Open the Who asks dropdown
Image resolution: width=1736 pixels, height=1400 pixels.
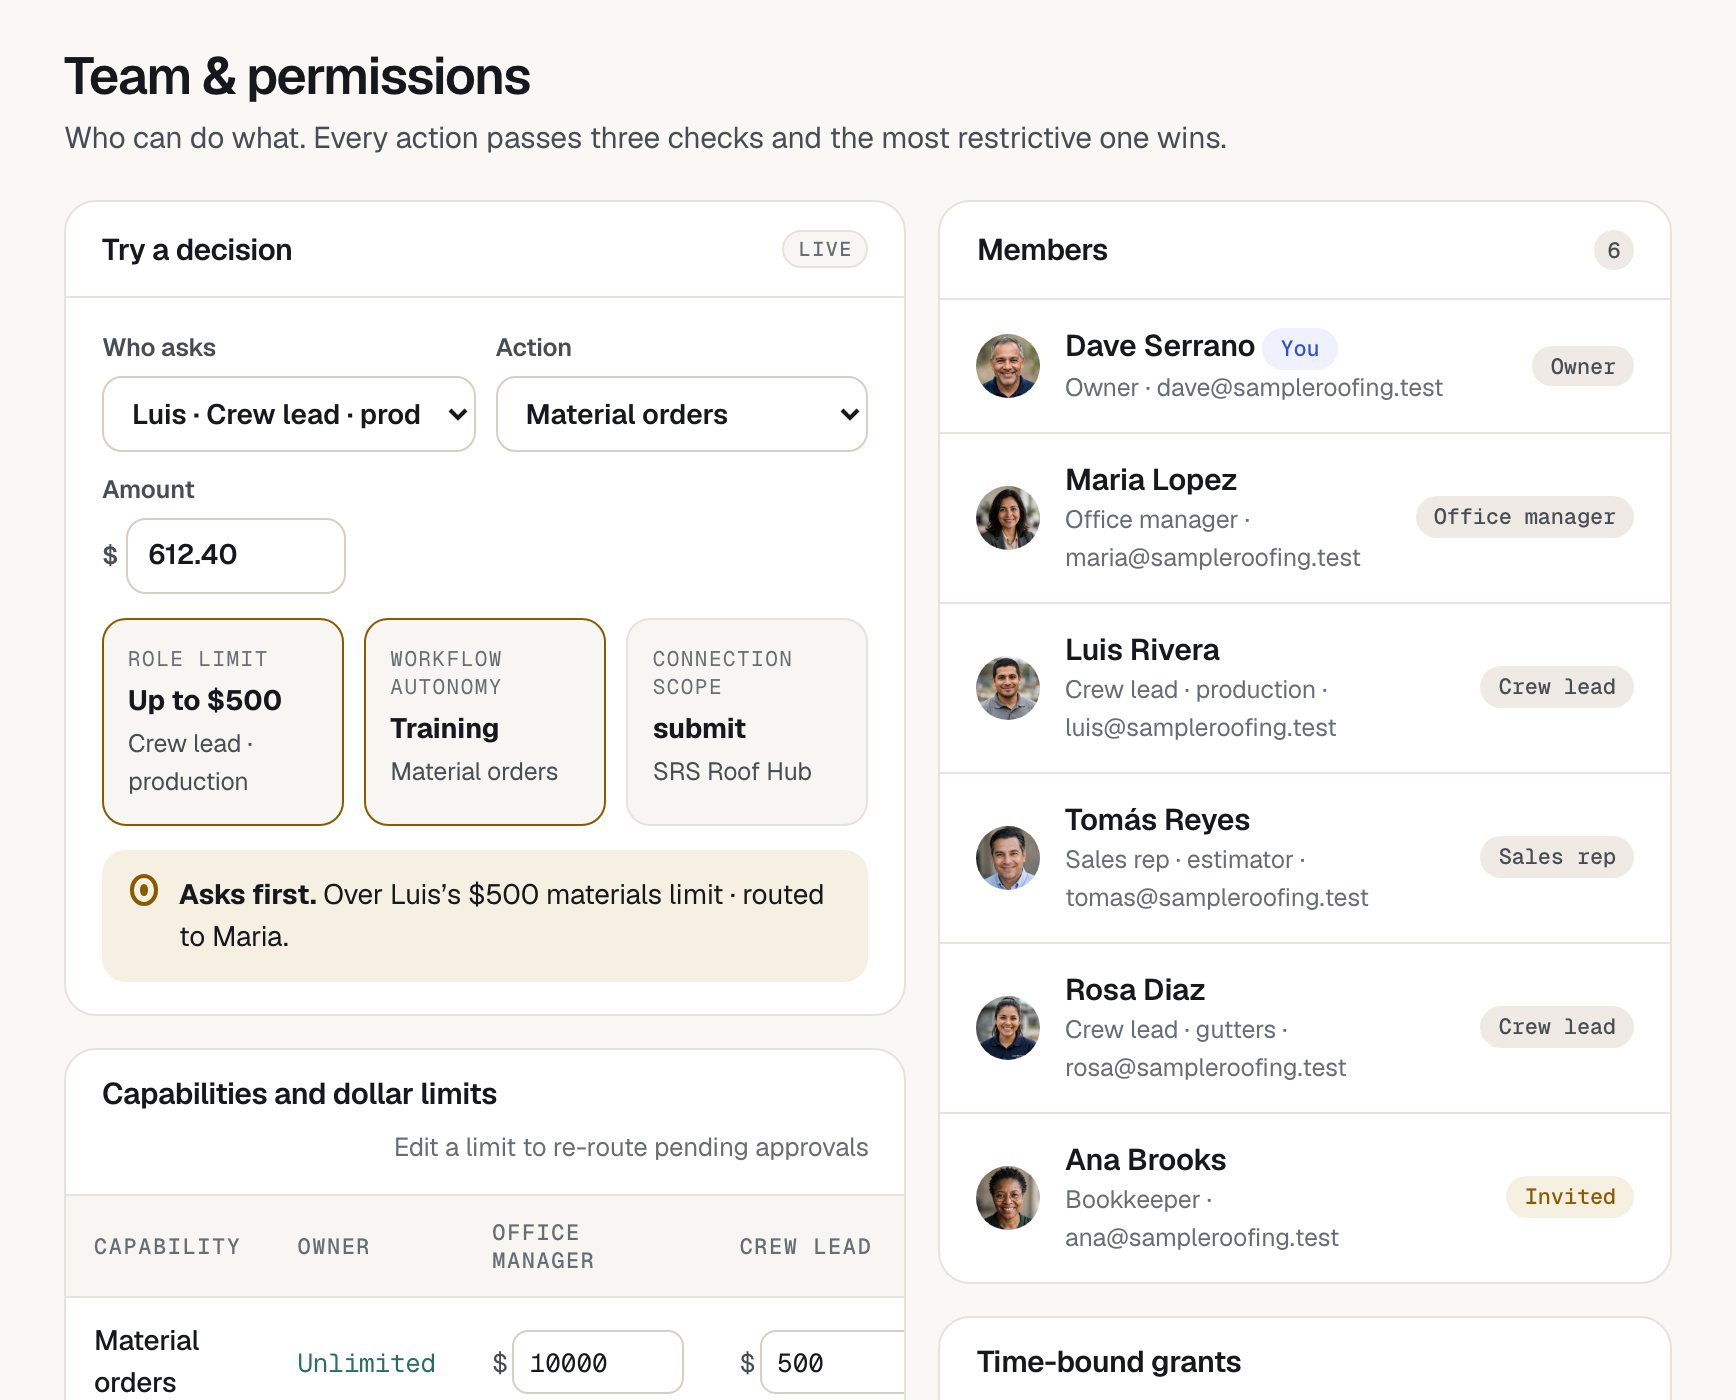coord(288,414)
